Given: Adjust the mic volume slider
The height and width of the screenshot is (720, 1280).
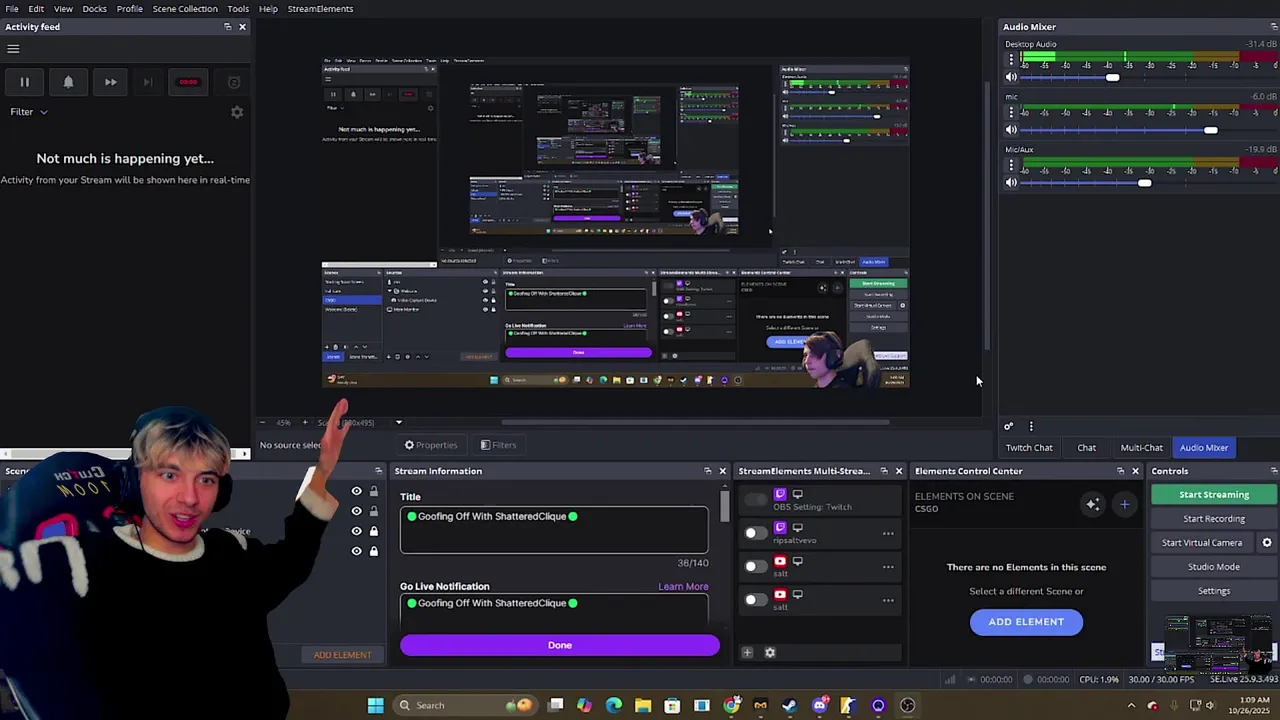Looking at the screenshot, I should tap(1211, 130).
